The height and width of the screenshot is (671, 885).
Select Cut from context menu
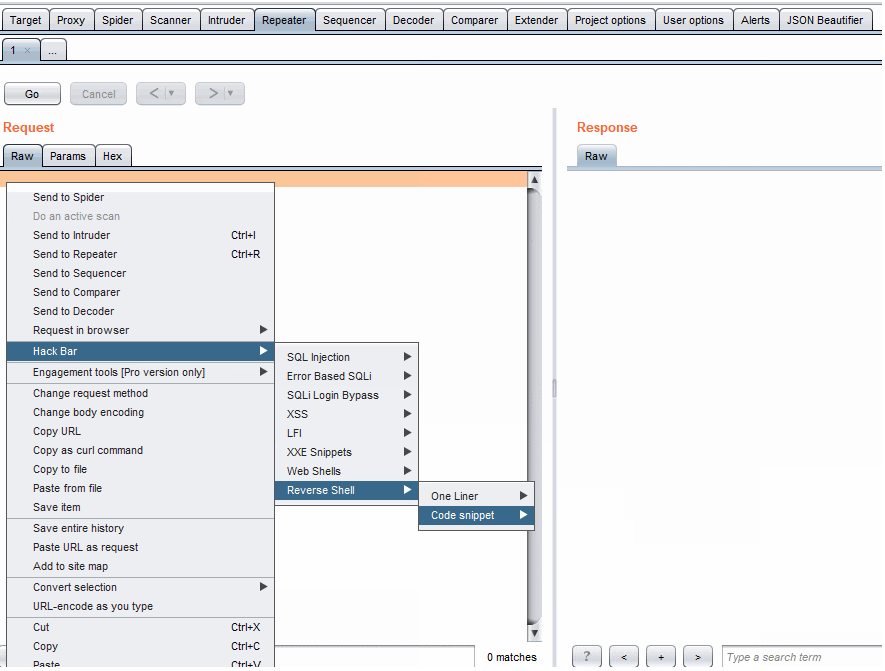coord(141,628)
